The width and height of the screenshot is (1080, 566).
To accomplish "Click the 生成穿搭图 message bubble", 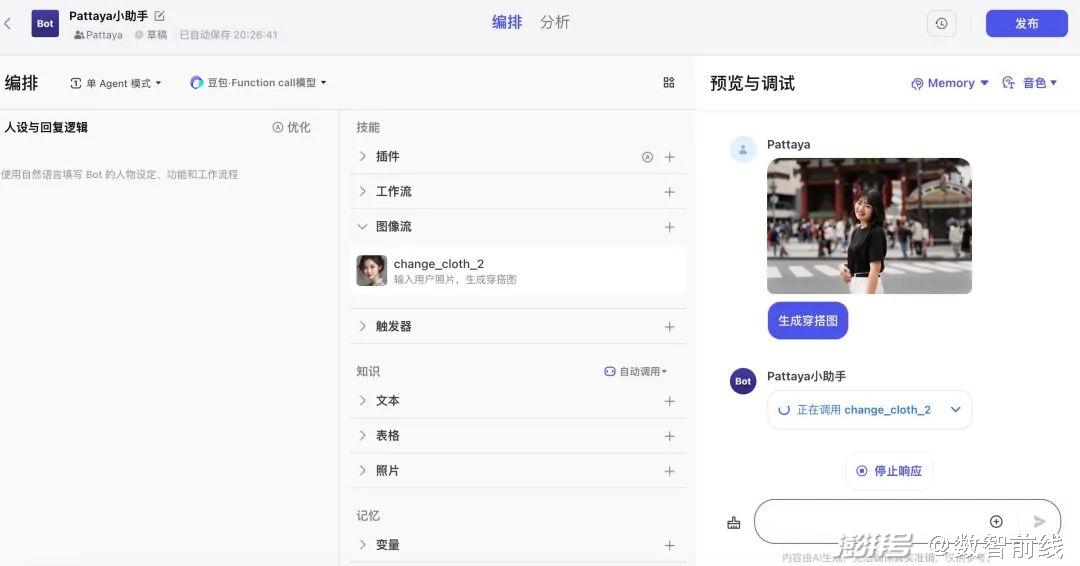I will (808, 321).
